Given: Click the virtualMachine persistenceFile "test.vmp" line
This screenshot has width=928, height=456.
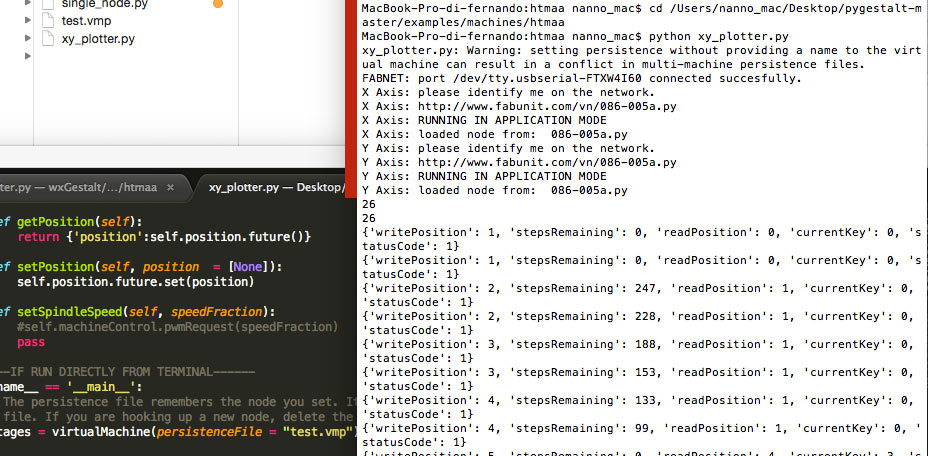Looking at the screenshot, I should pyautogui.click(x=178, y=432).
